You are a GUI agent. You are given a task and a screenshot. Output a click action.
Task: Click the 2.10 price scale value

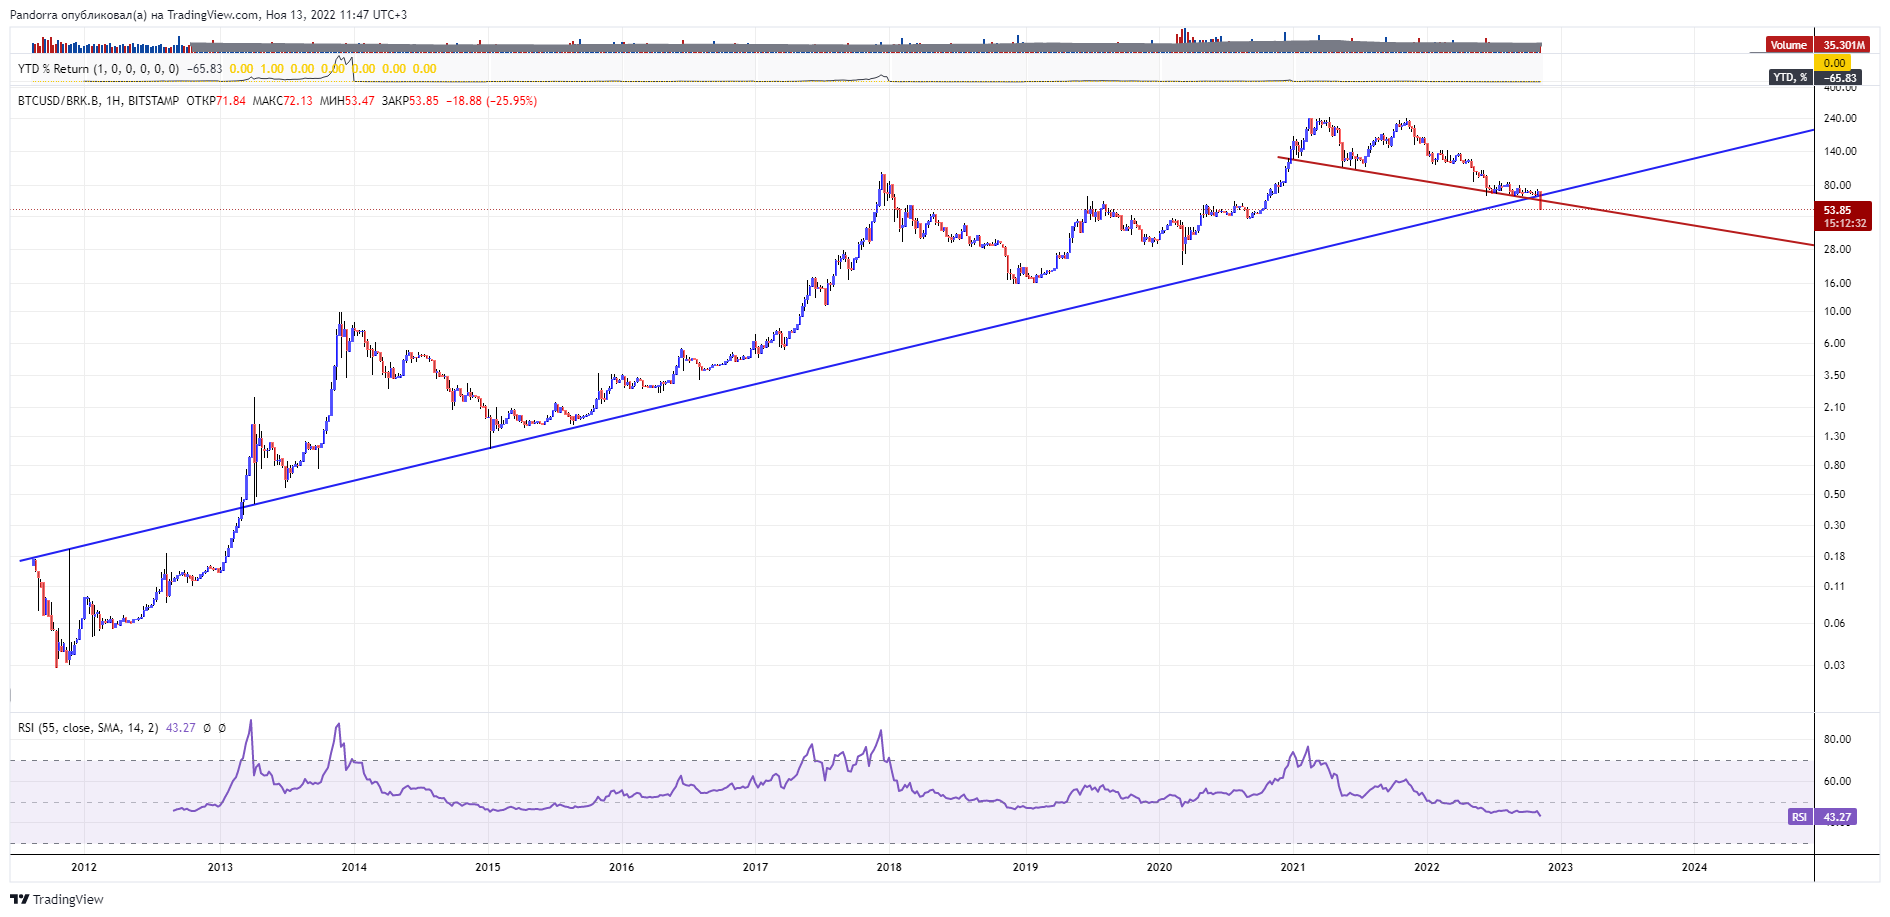1834,407
